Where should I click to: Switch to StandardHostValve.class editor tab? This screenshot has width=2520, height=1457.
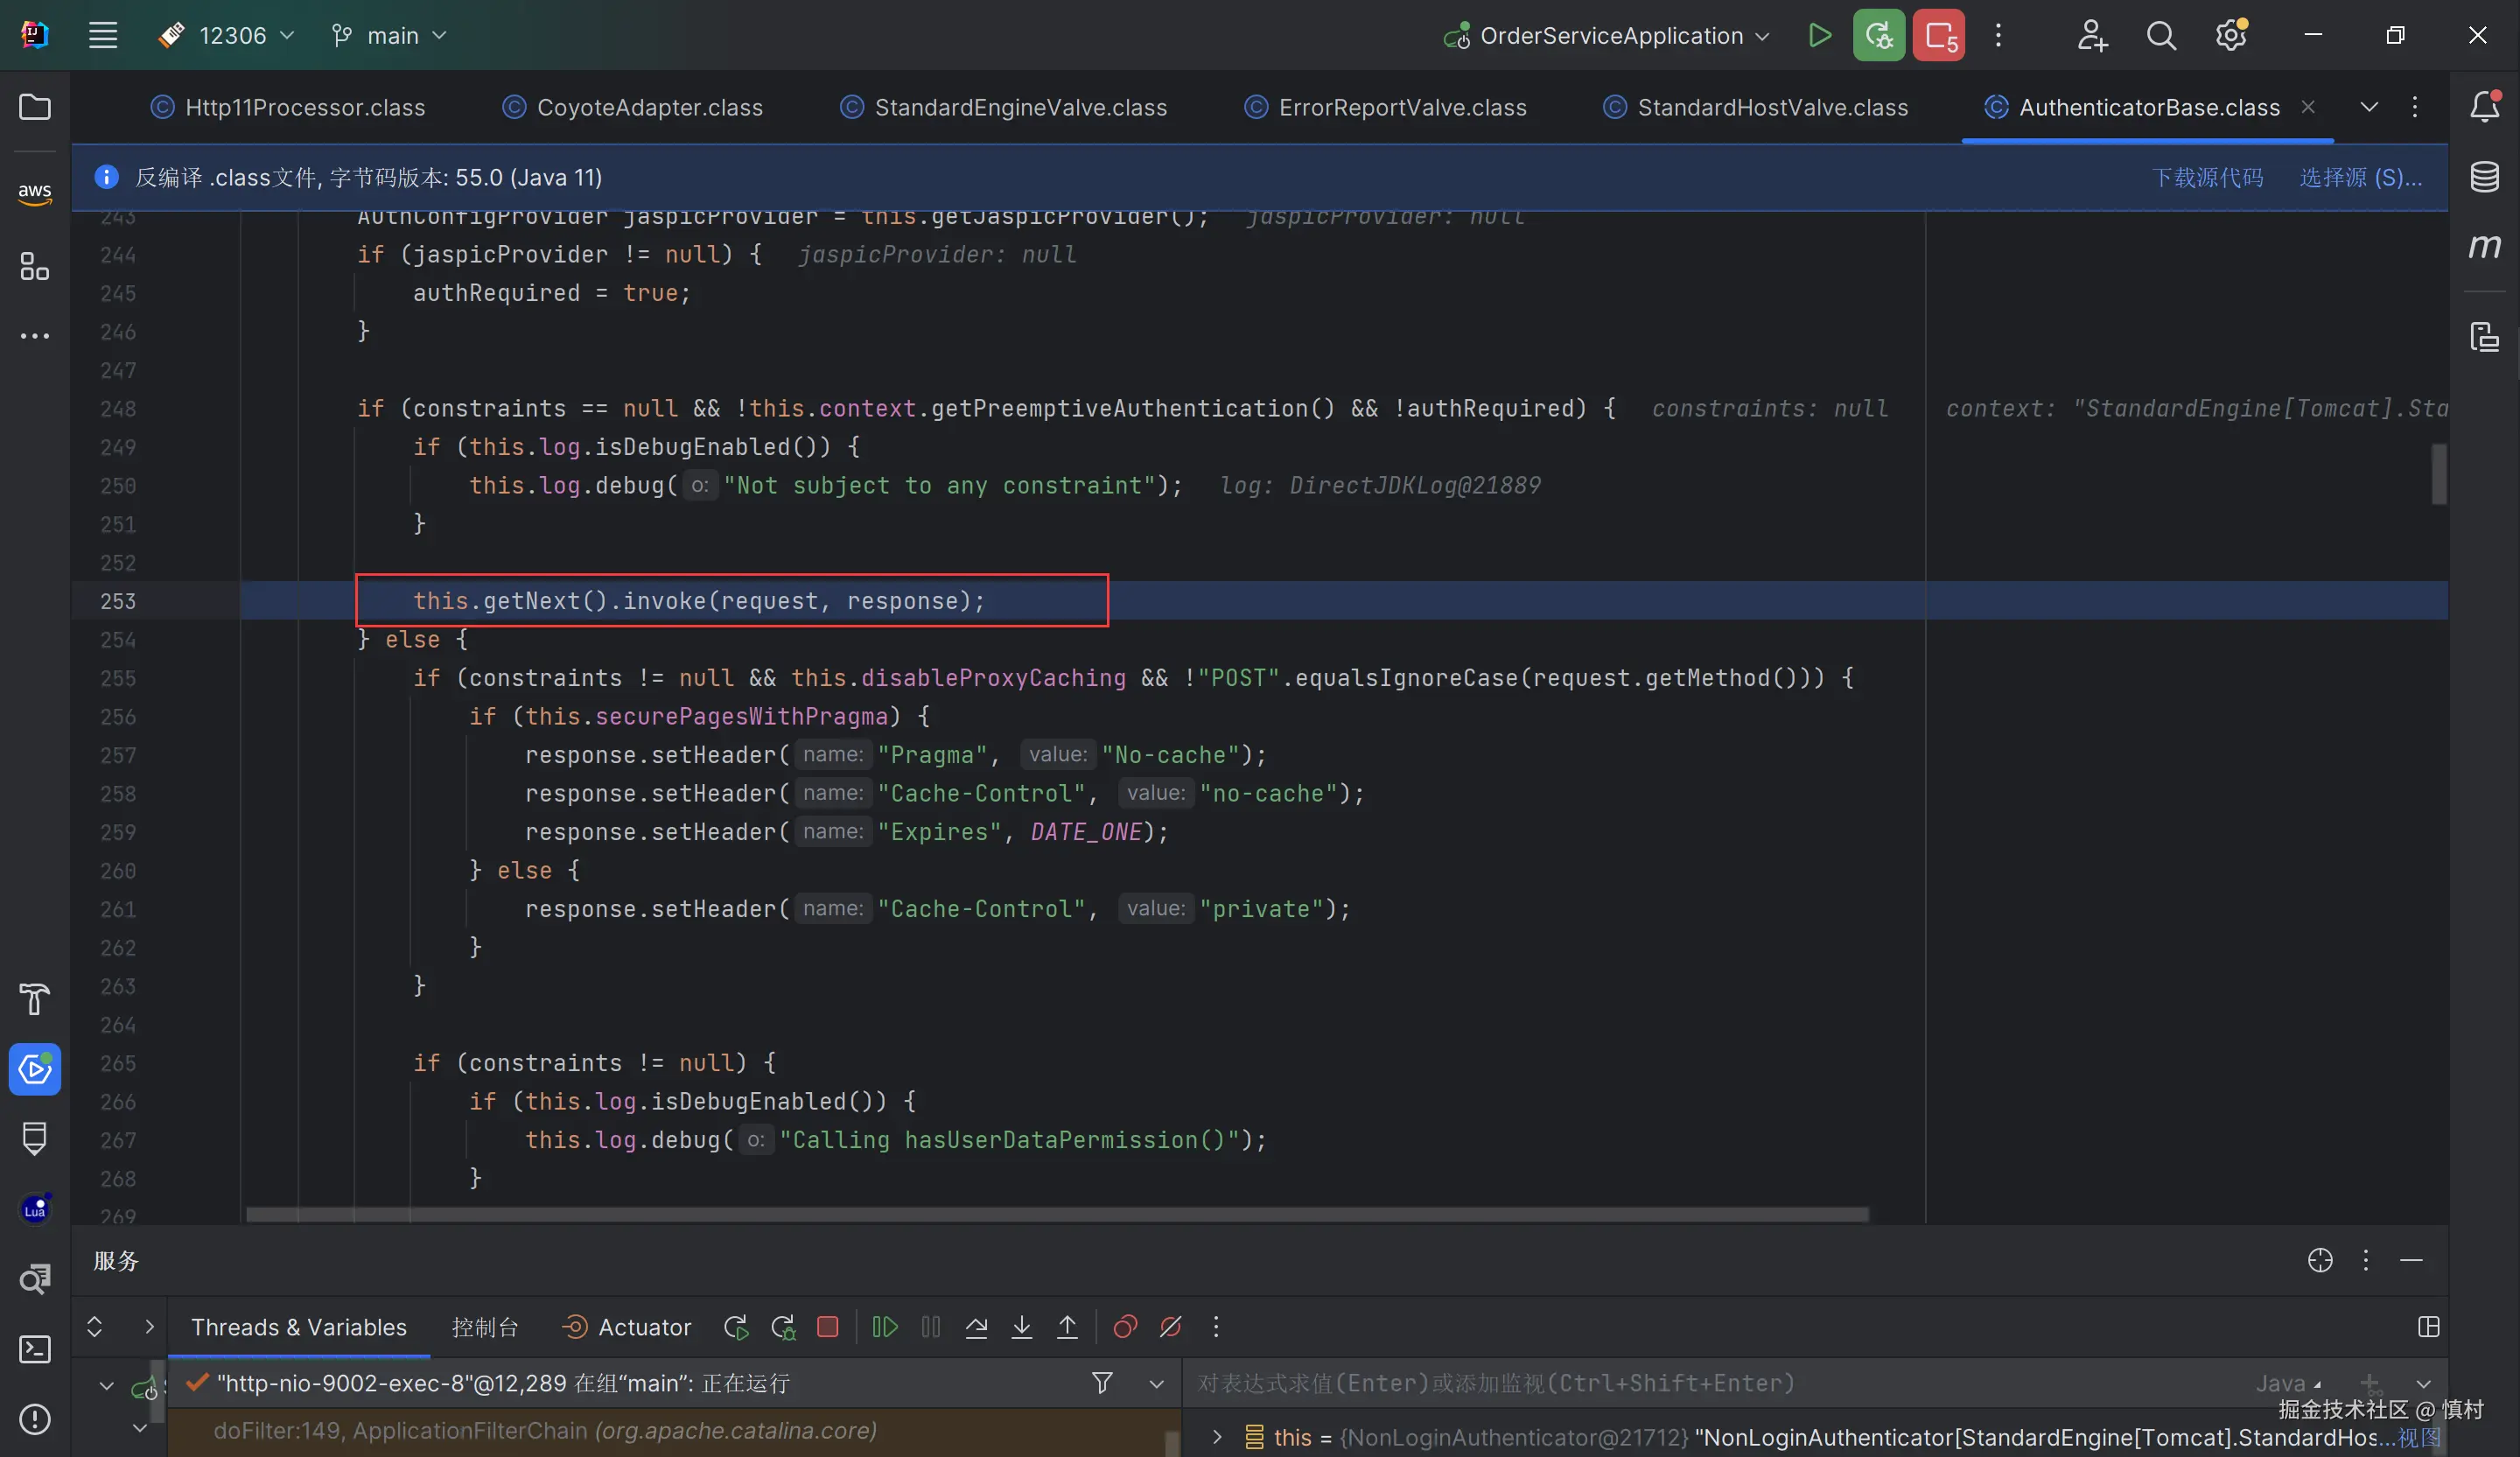[x=1771, y=107]
